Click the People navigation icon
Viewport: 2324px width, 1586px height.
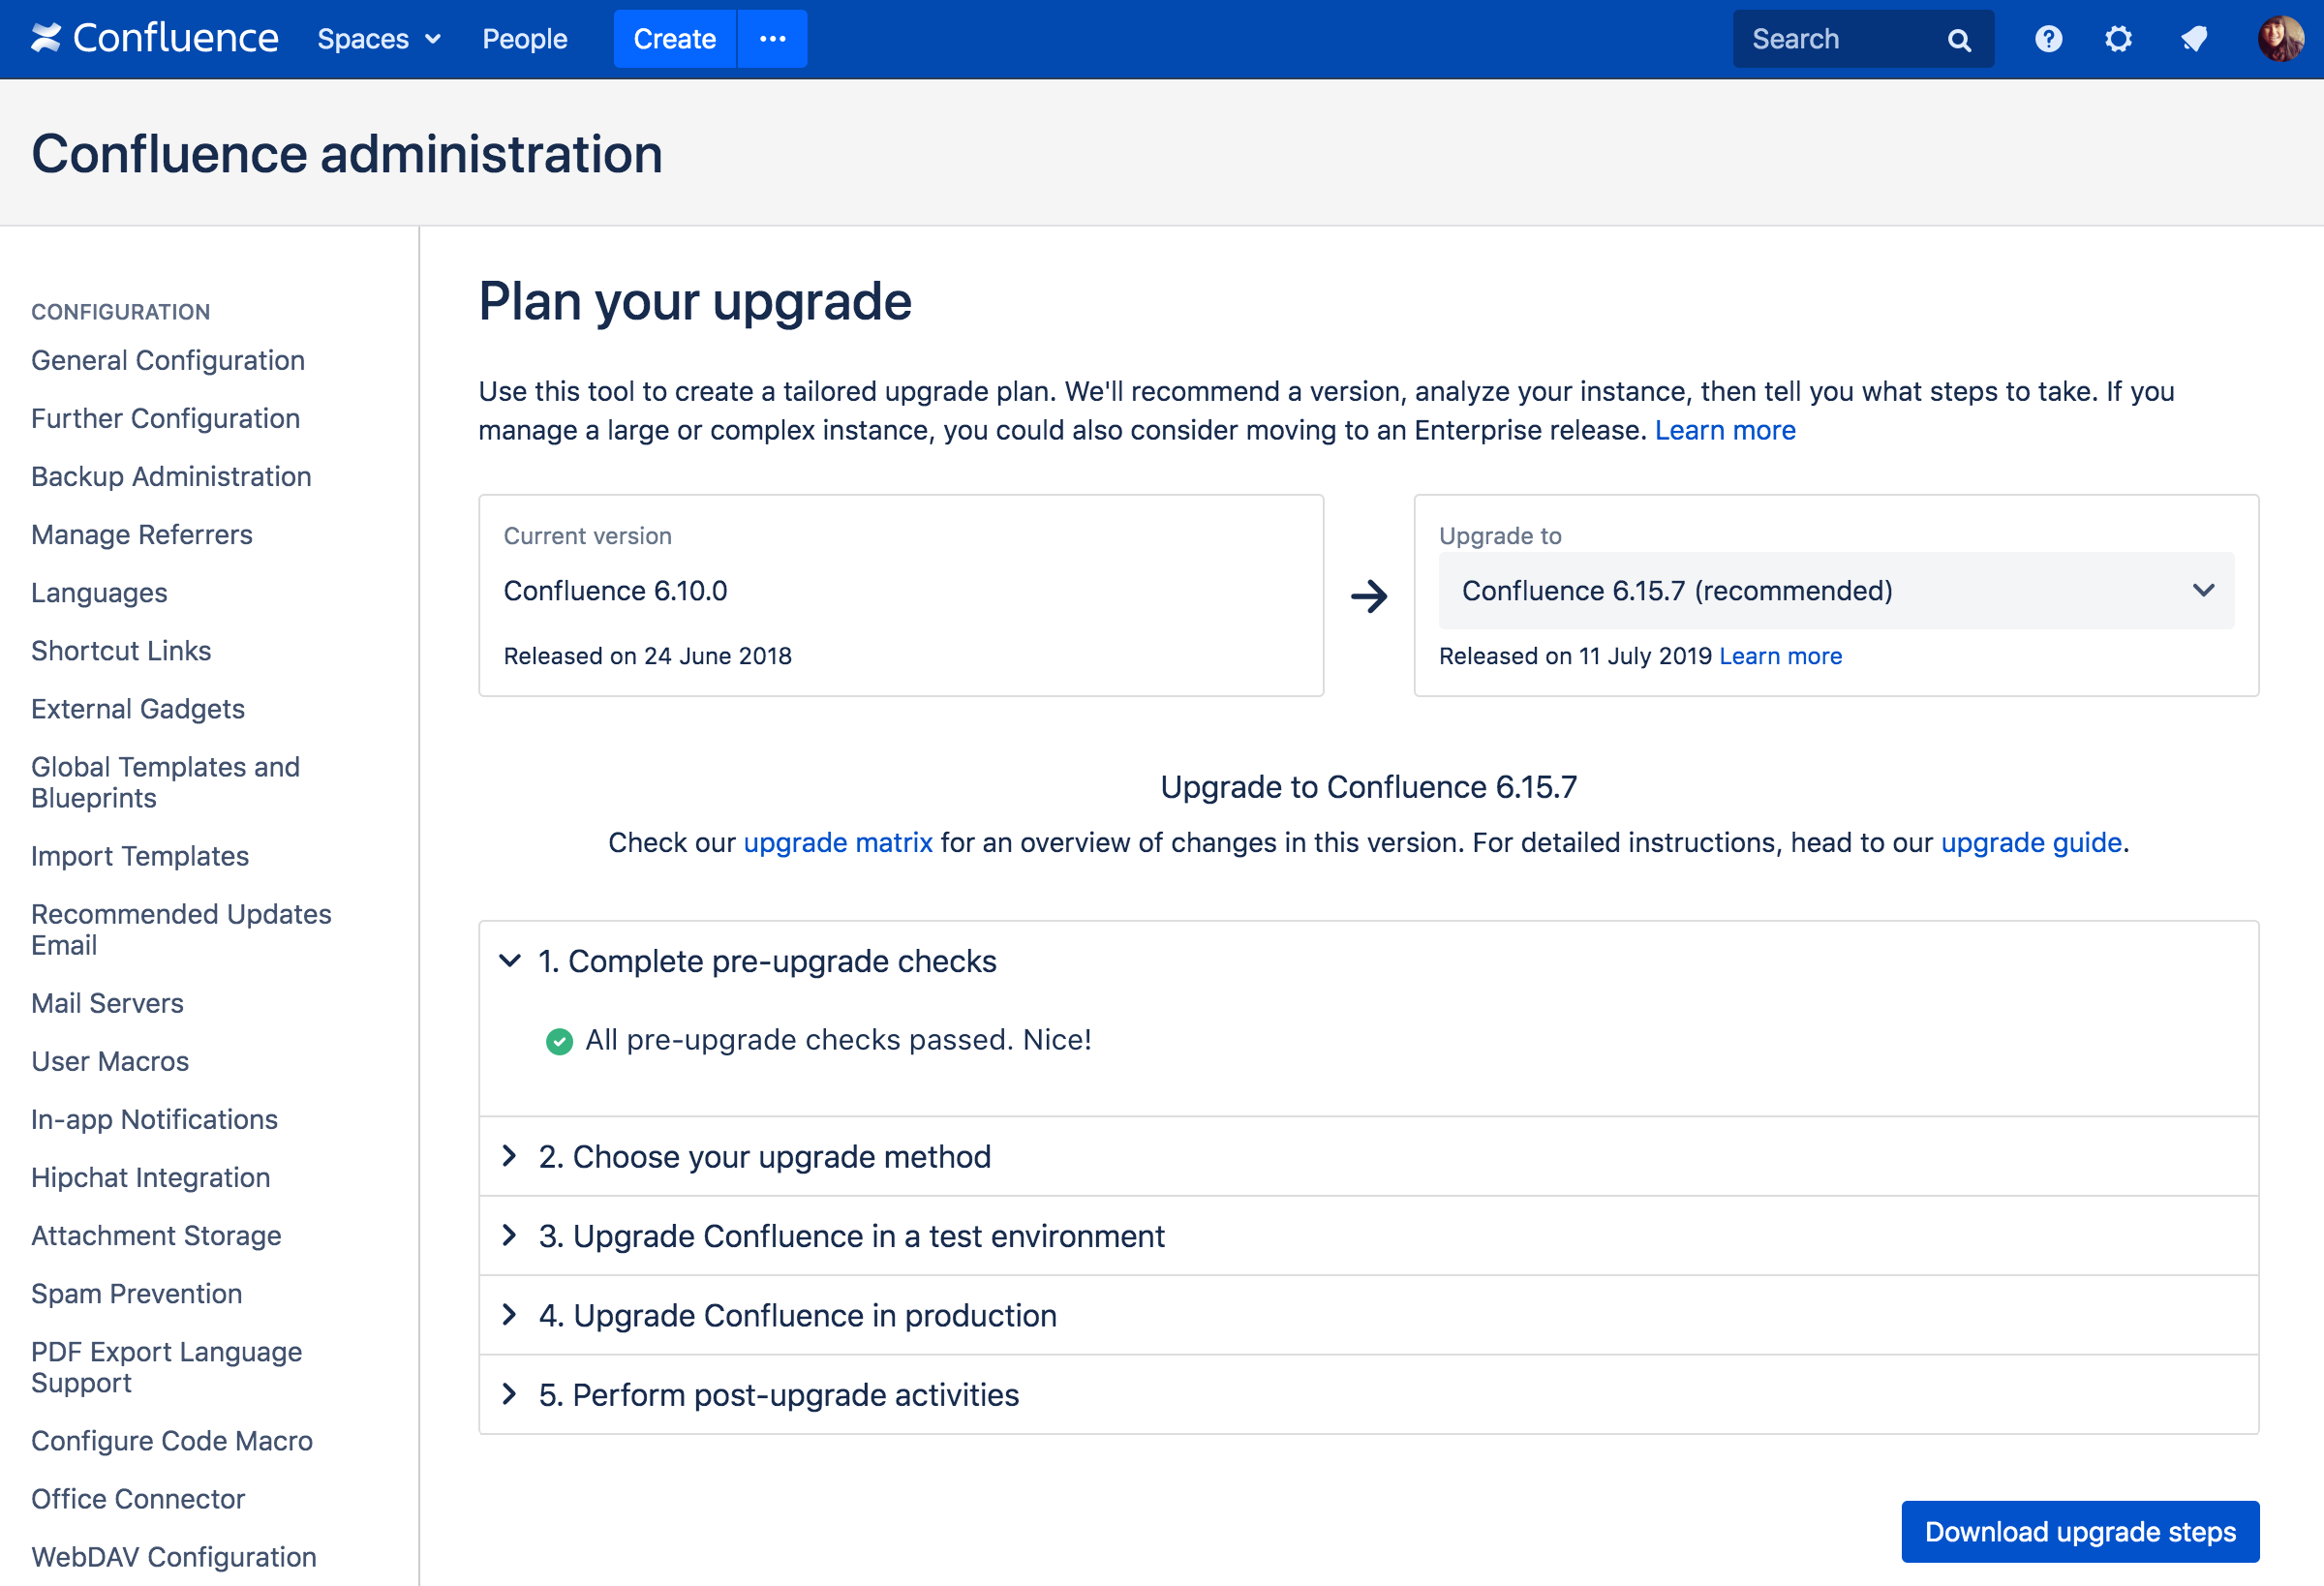click(x=523, y=39)
